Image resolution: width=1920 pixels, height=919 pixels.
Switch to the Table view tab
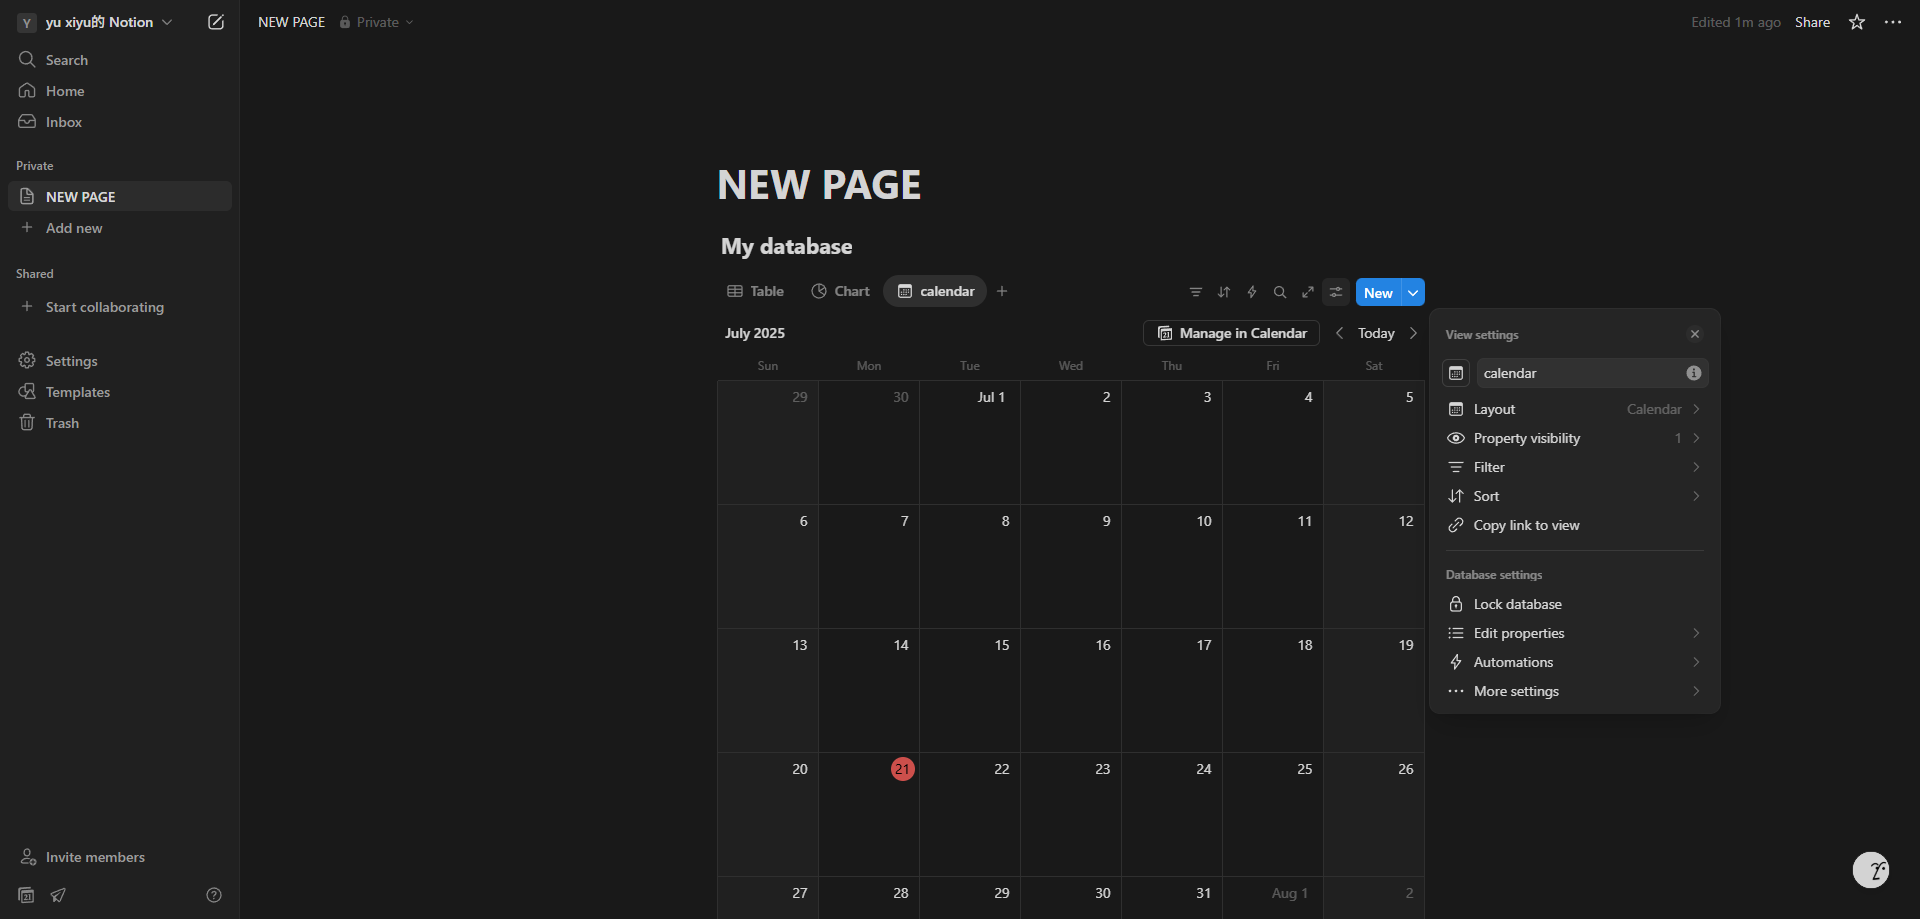point(755,291)
